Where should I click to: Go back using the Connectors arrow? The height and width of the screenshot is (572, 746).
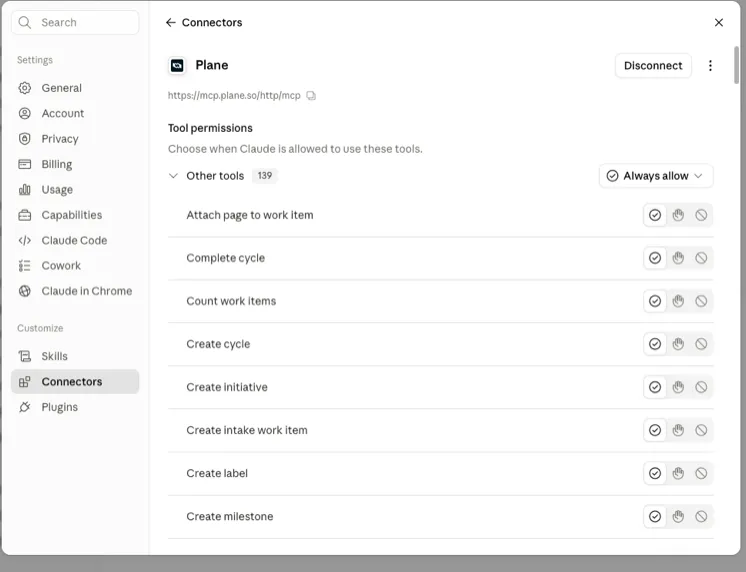click(170, 22)
